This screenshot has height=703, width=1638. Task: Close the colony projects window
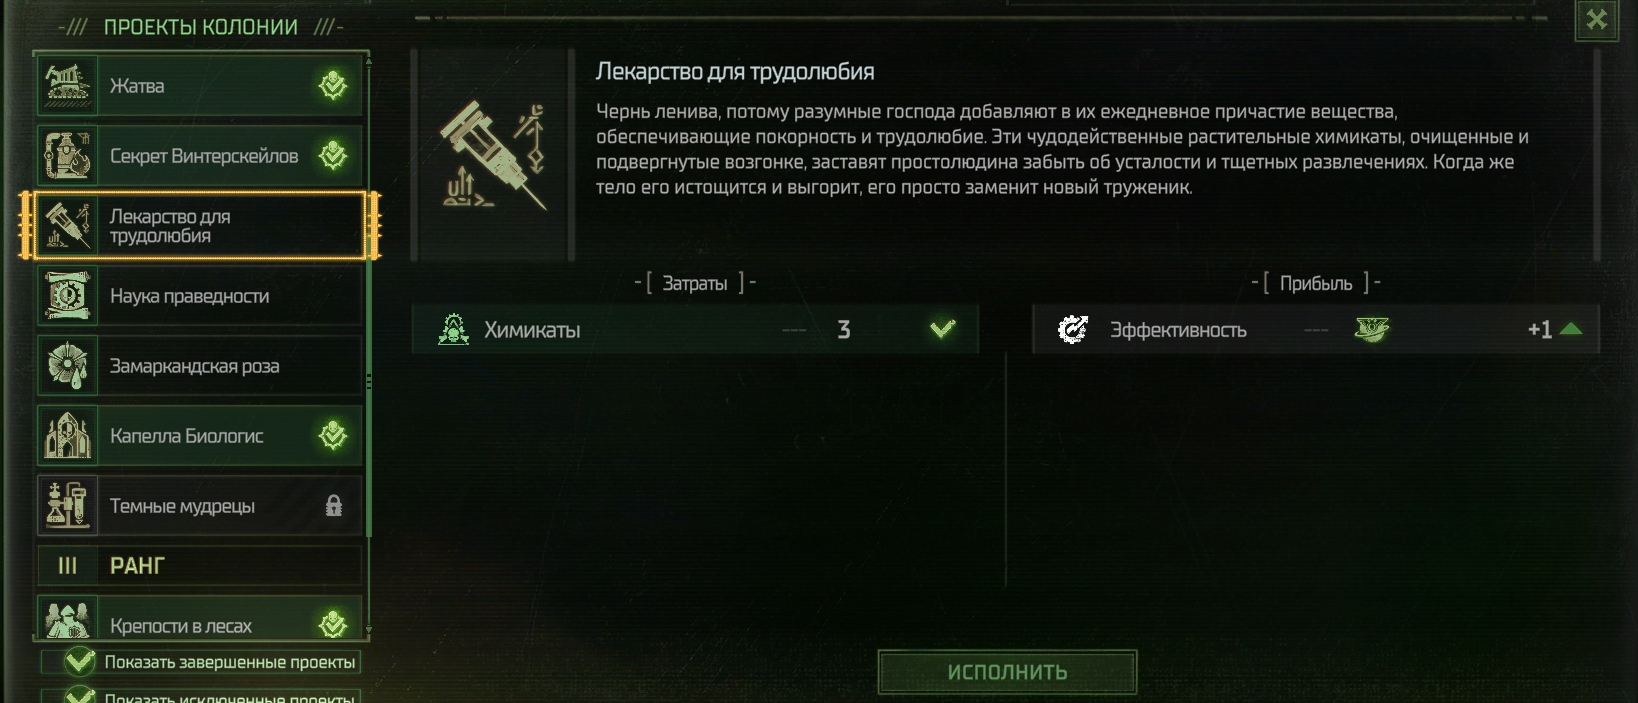[x=1597, y=20]
